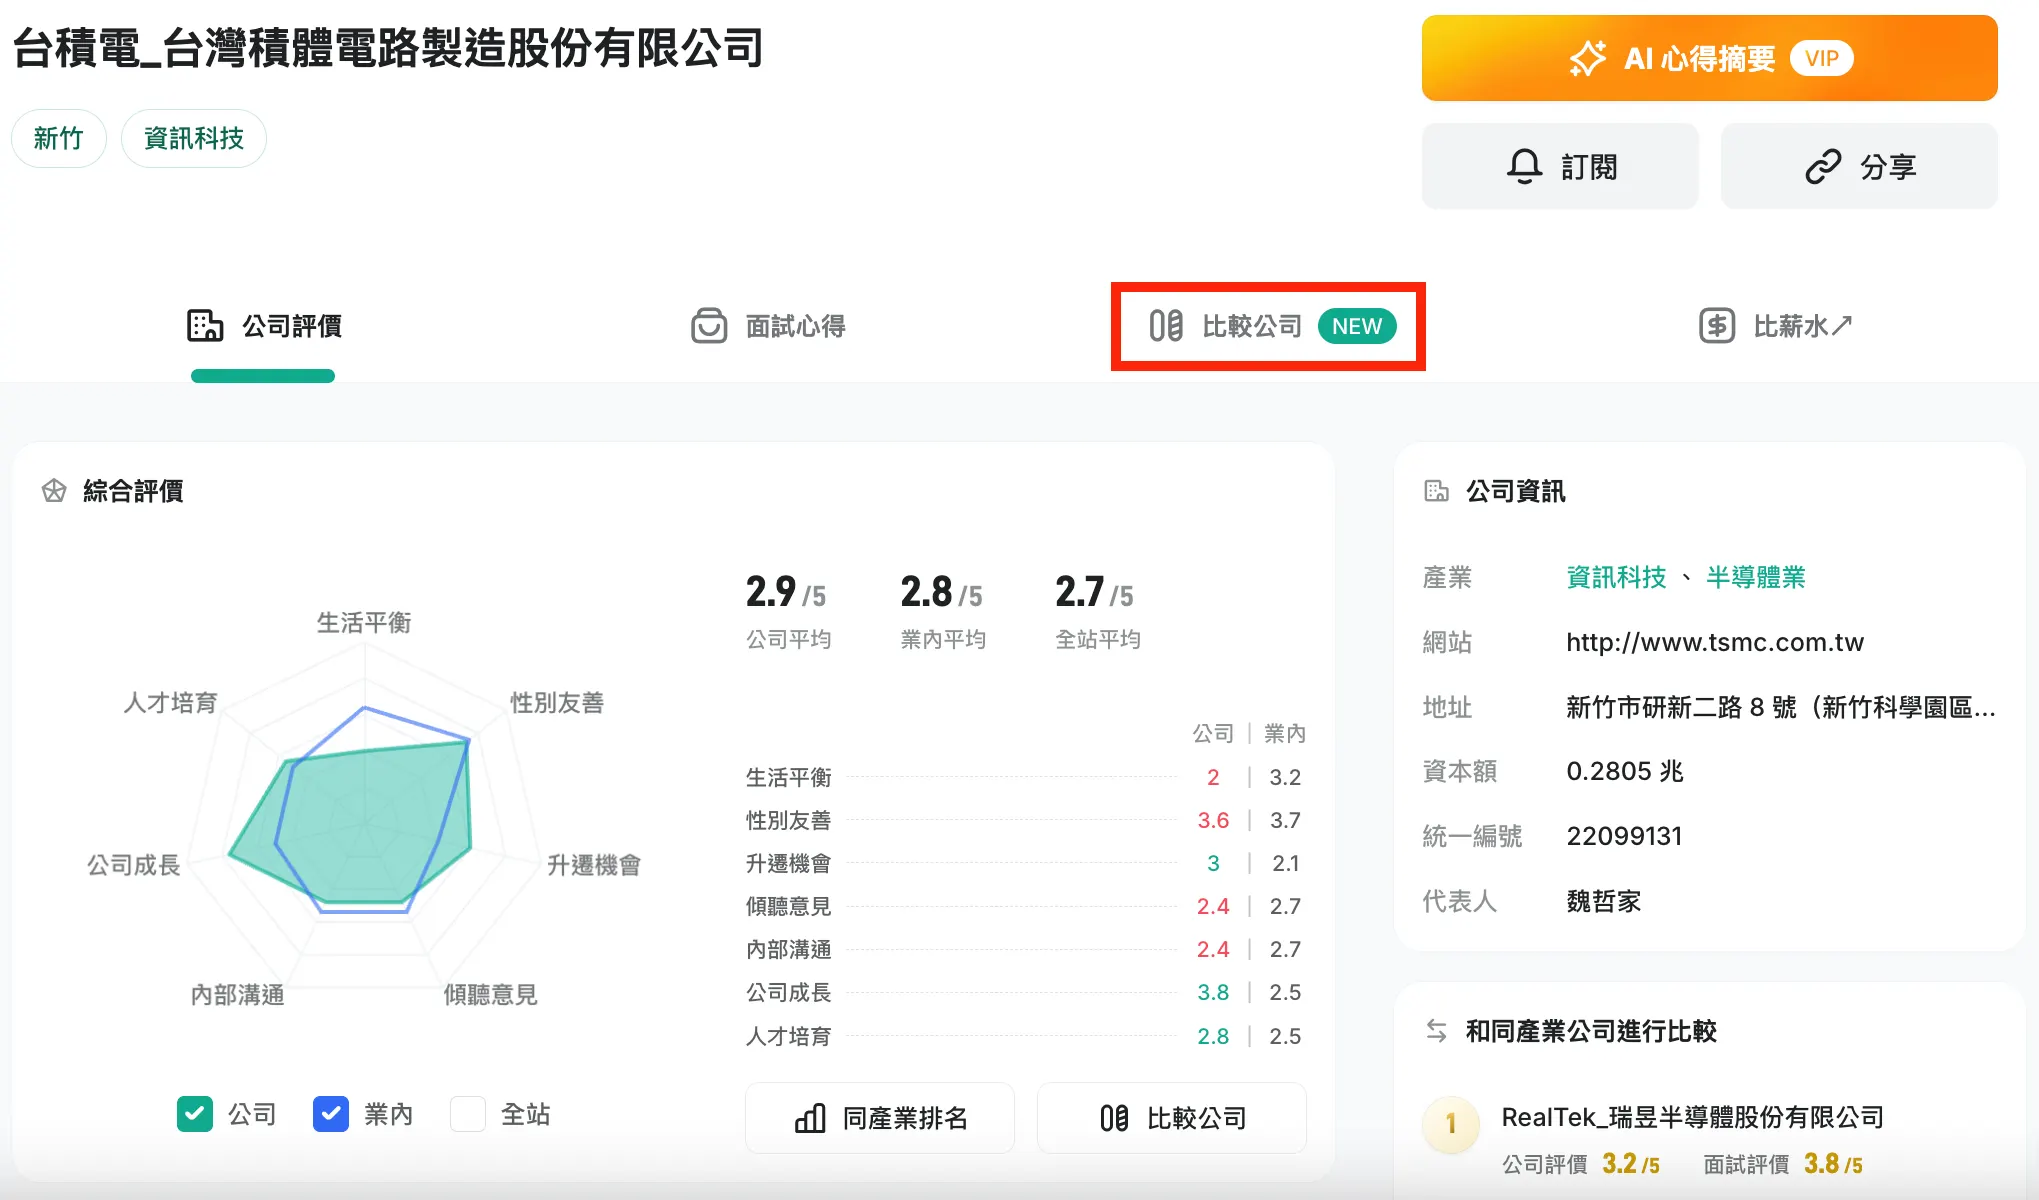Click the bell icon for 訂閱
The height and width of the screenshot is (1200, 2039).
[x=1524, y=166]
